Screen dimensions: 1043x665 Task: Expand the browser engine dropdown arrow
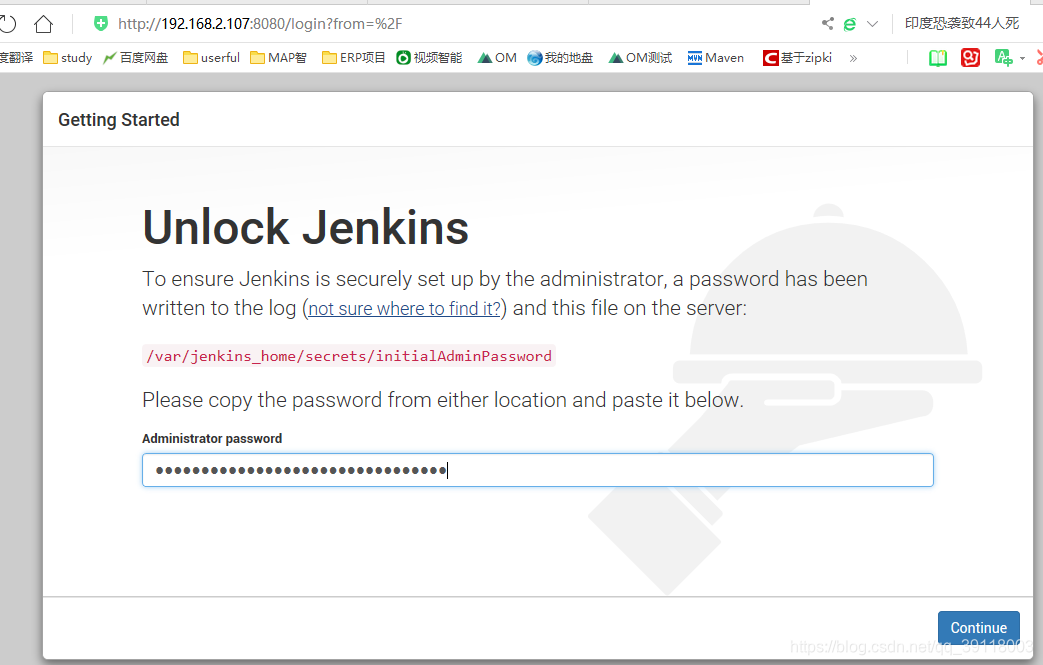coord(873,25)
